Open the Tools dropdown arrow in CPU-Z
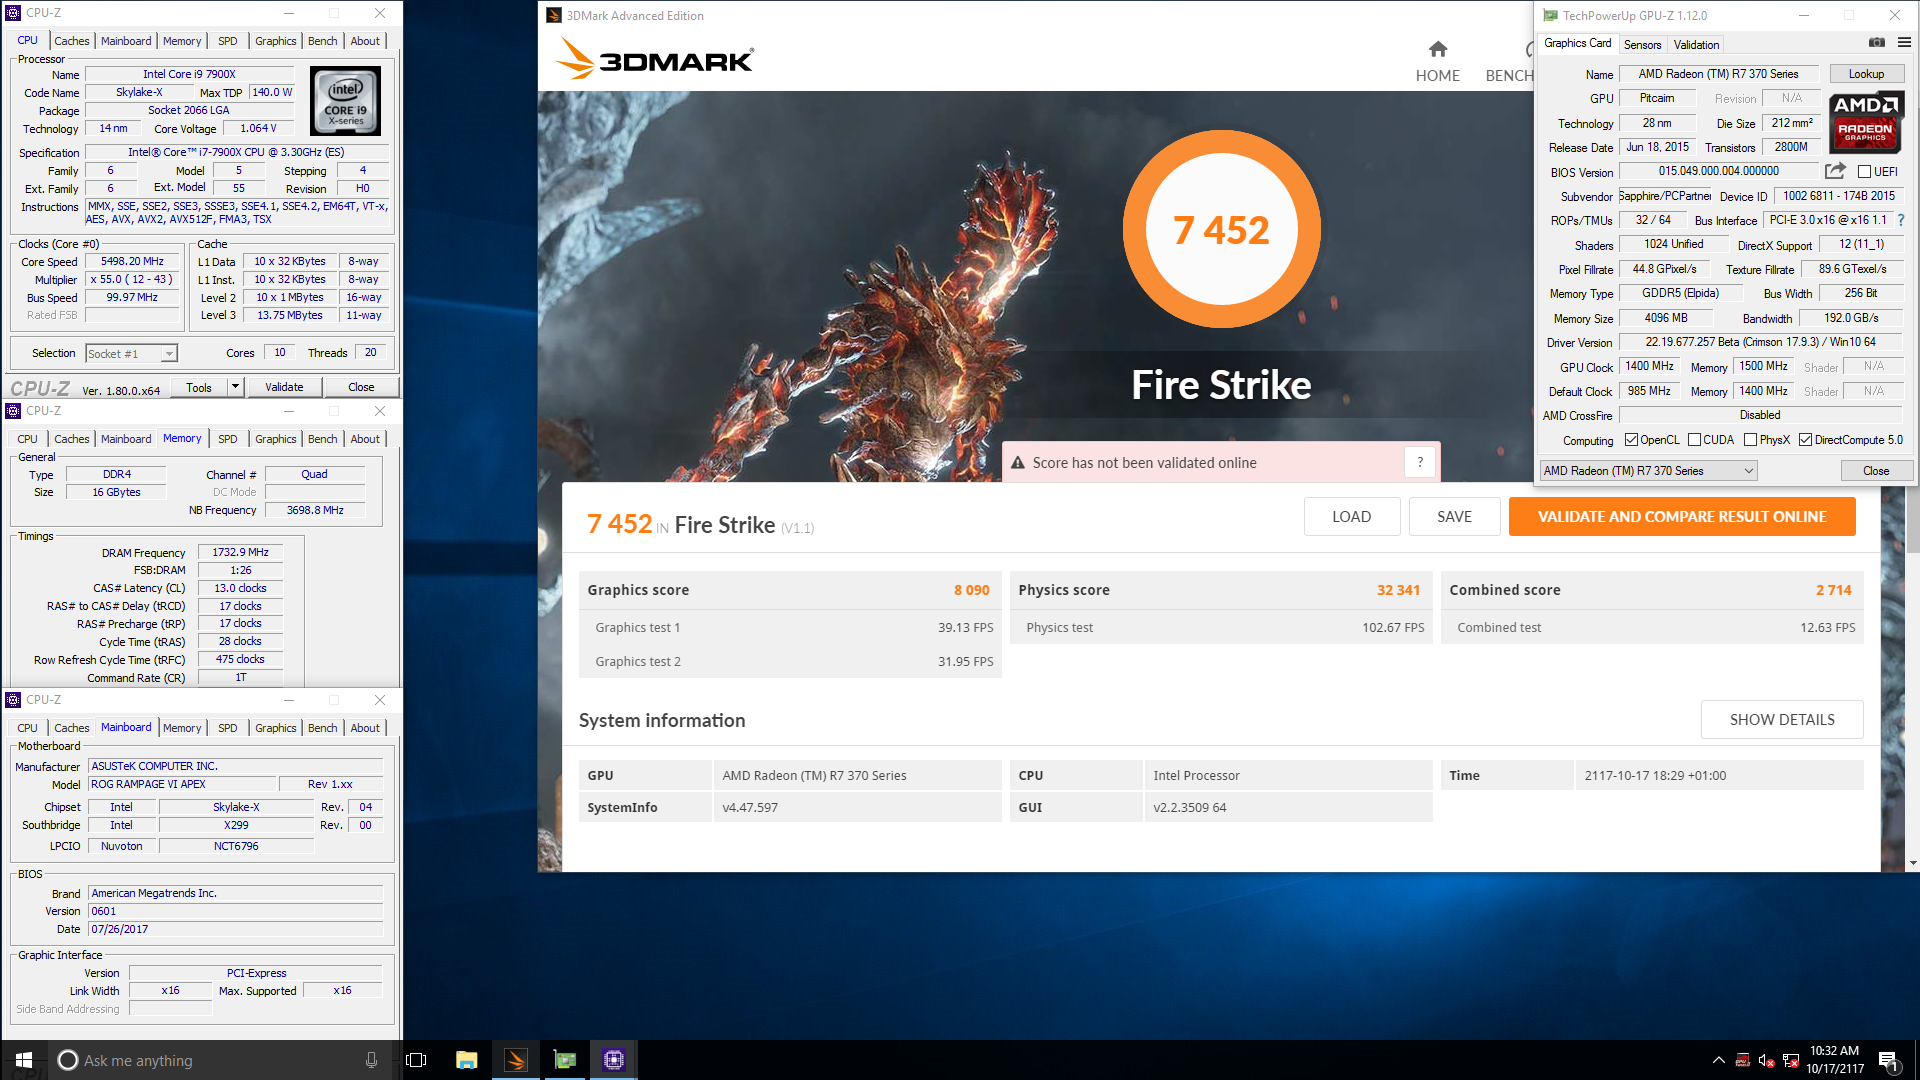This screenshot has height=1080, width=1920. pos(235,387)
